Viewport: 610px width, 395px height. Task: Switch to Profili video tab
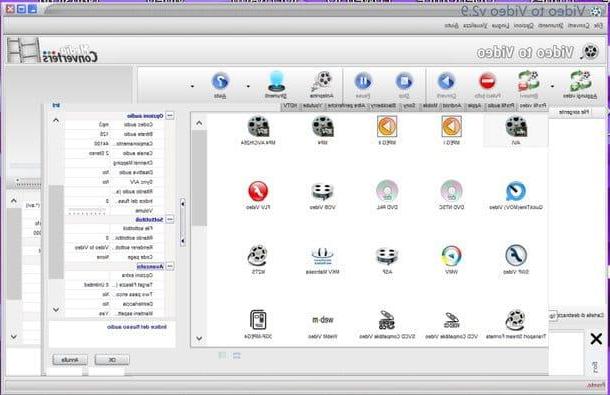pos(533,105)
